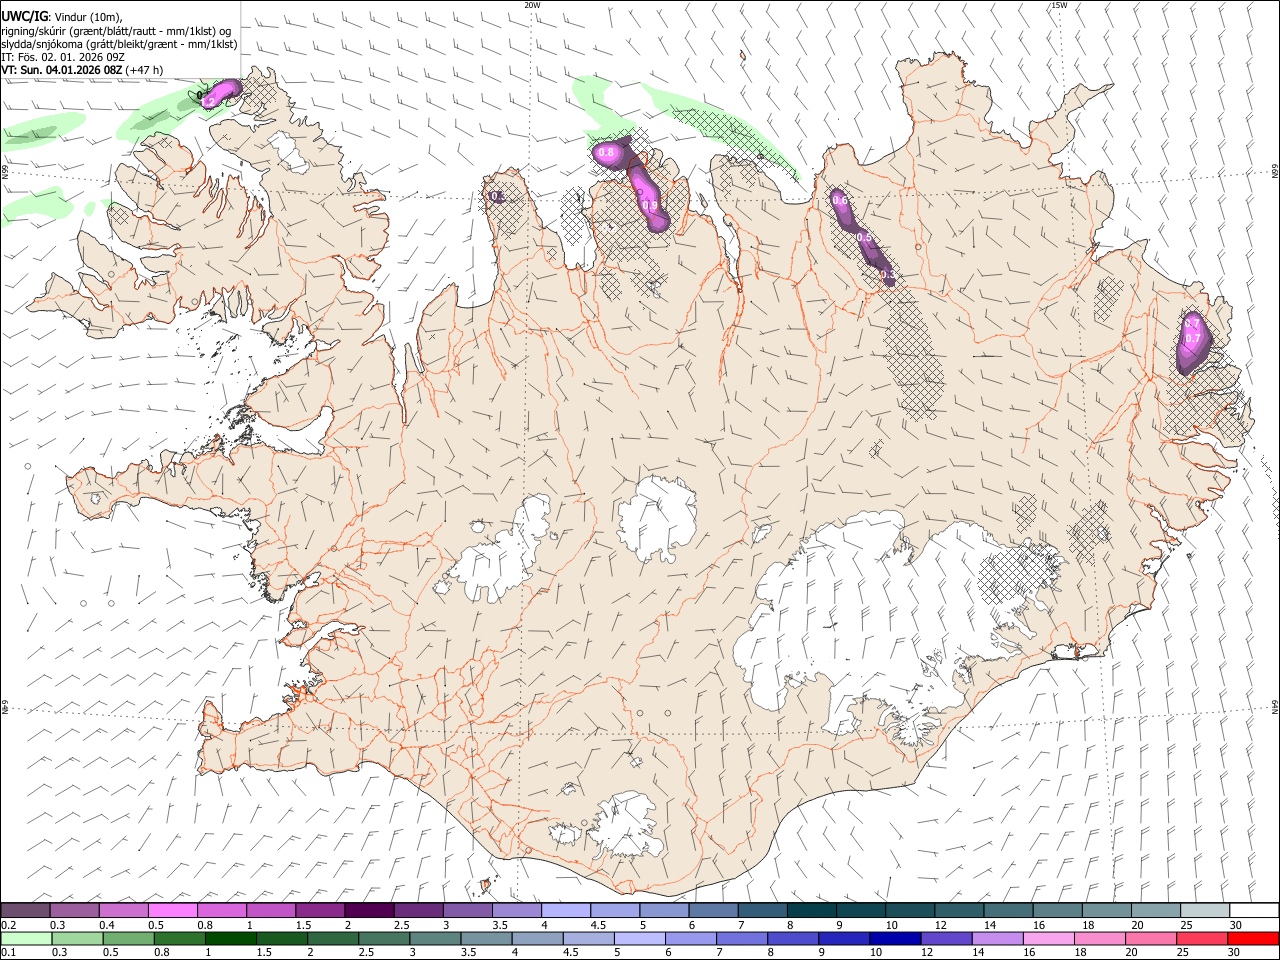1280x960 pixels.
Task: Click the '0.2' label starting the snow scale
Action: coord(9,923)
